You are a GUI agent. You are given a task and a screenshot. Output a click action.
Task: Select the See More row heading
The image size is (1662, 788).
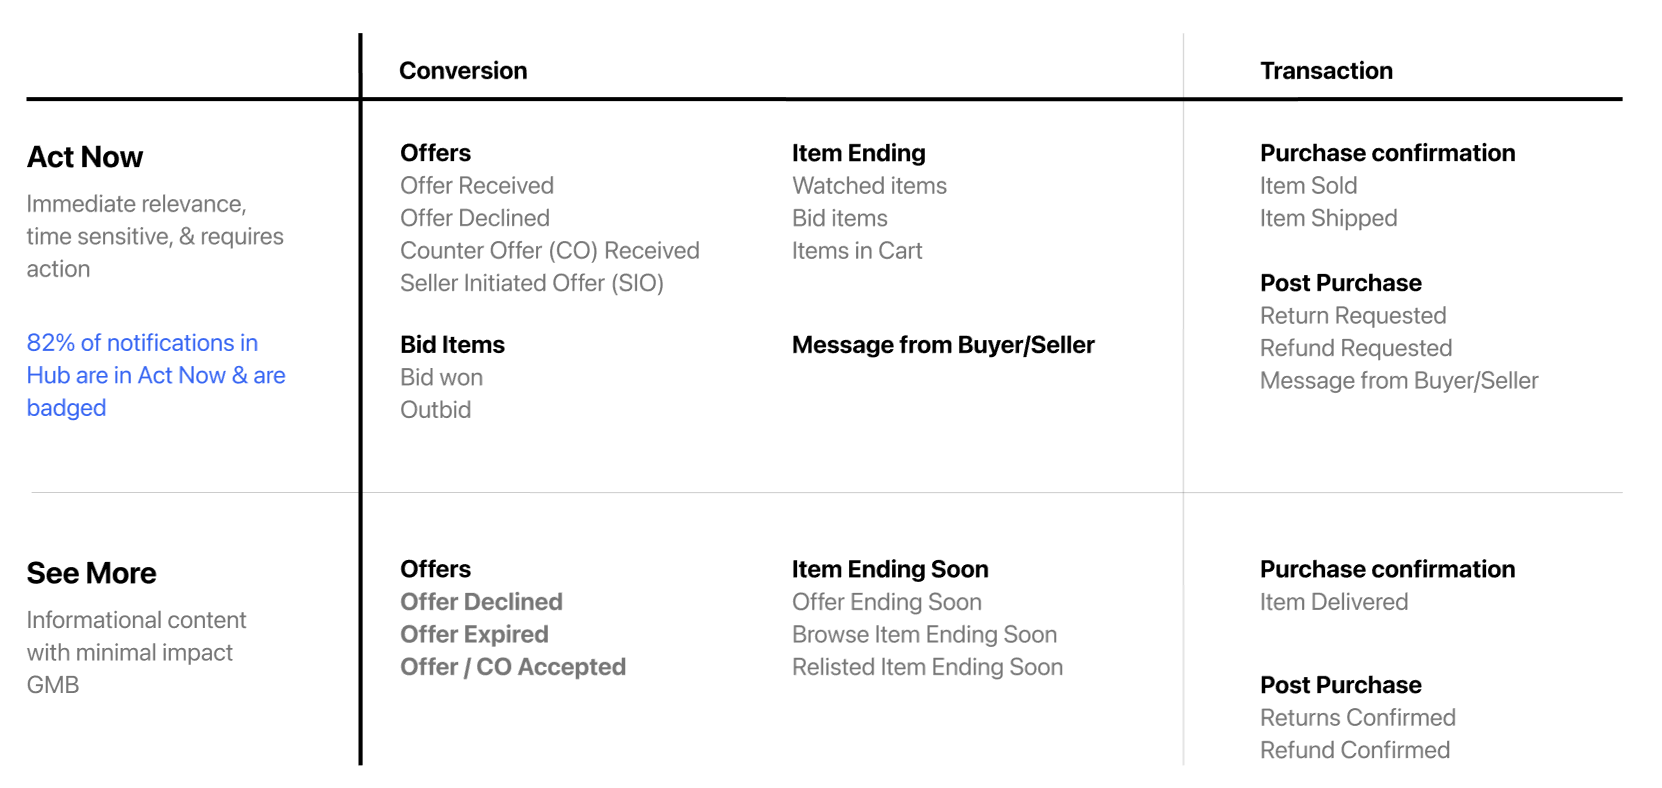92,573
